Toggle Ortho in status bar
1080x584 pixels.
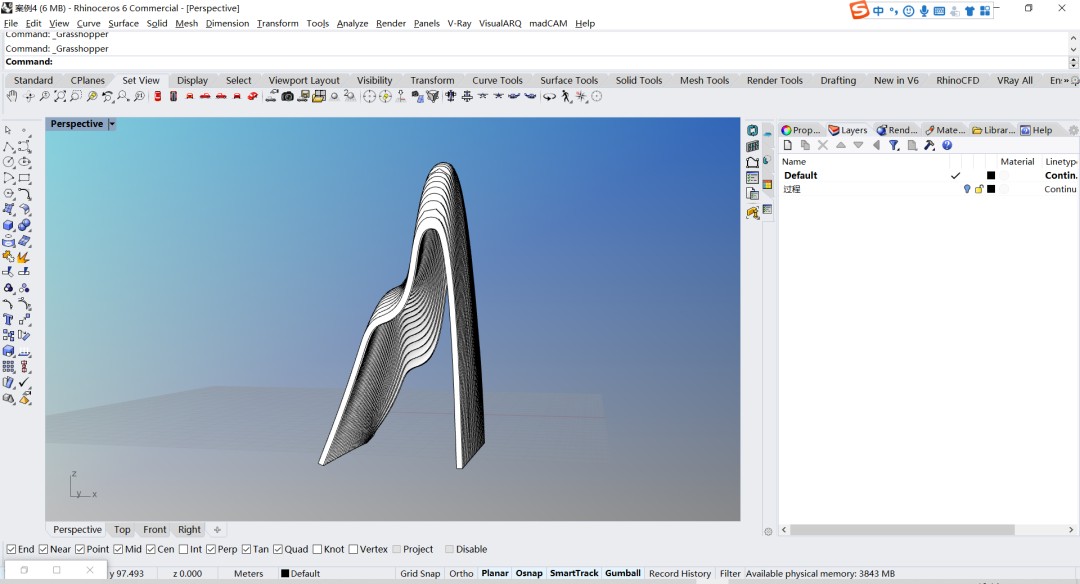click(461, 573)
